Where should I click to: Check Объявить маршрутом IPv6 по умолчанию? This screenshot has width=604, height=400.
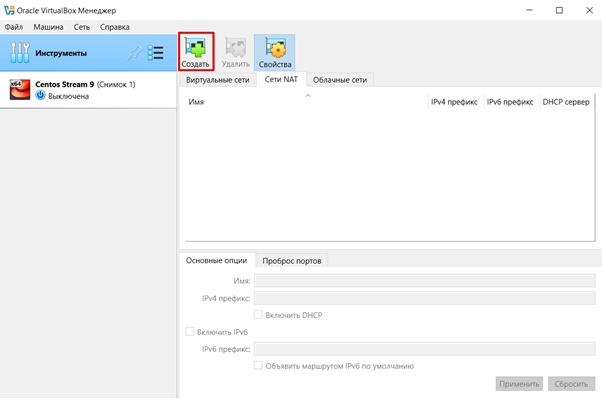point(259,366)
